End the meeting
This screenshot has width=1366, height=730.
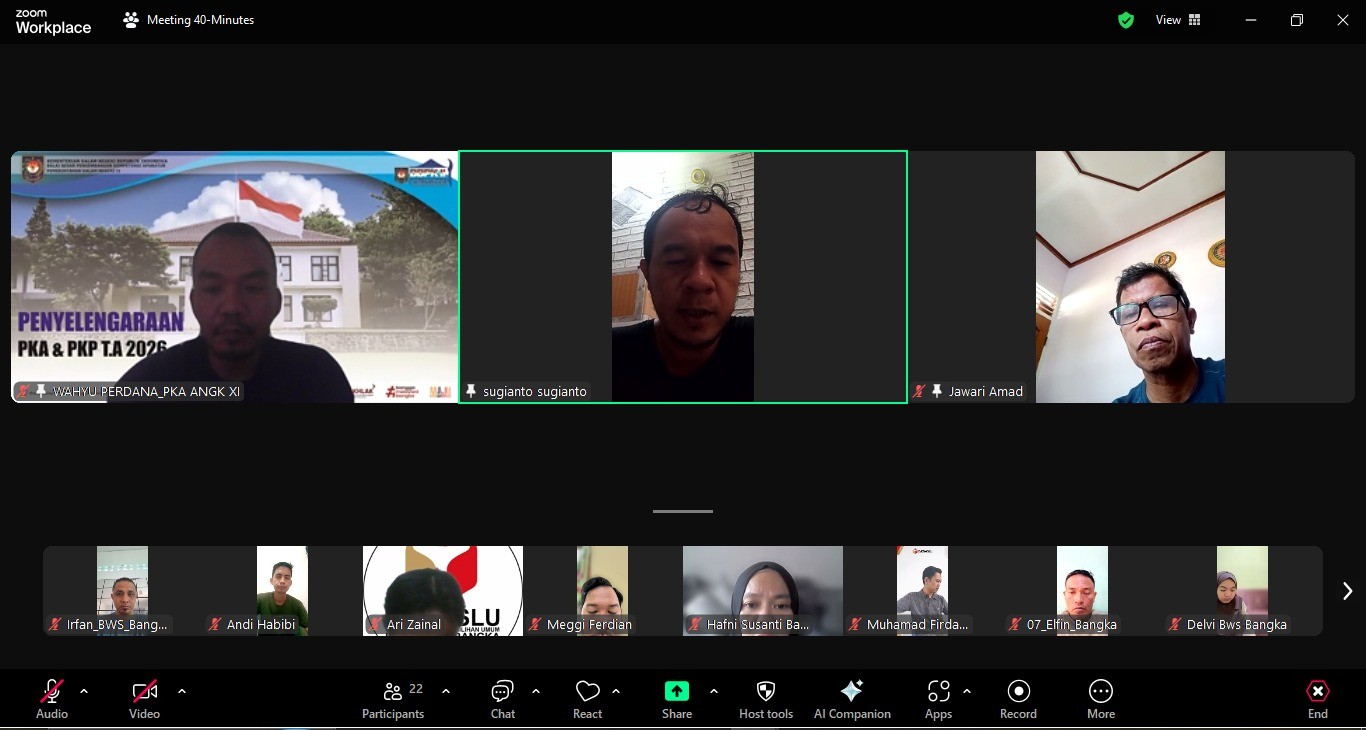tap(1318, 698)
